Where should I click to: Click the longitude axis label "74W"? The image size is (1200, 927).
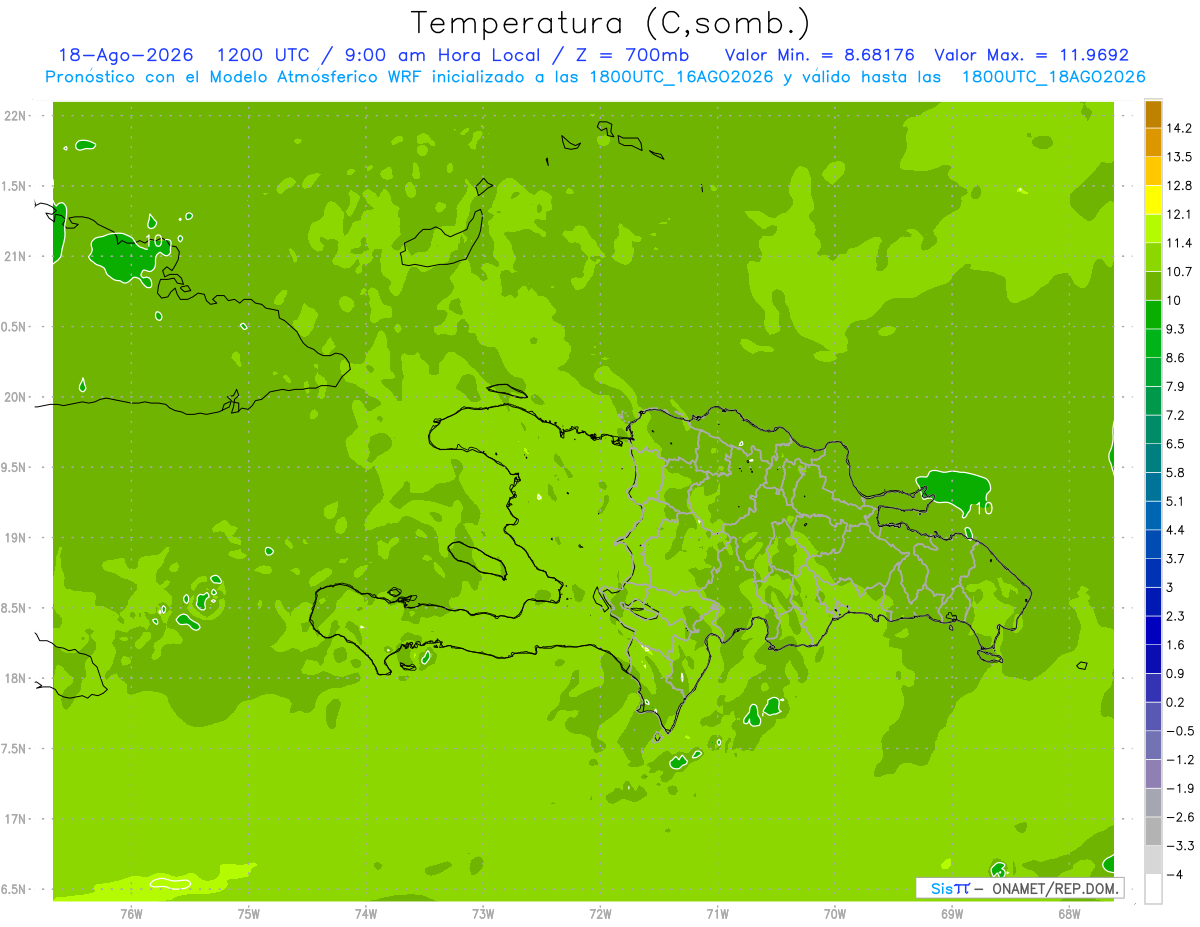[366, 913]
